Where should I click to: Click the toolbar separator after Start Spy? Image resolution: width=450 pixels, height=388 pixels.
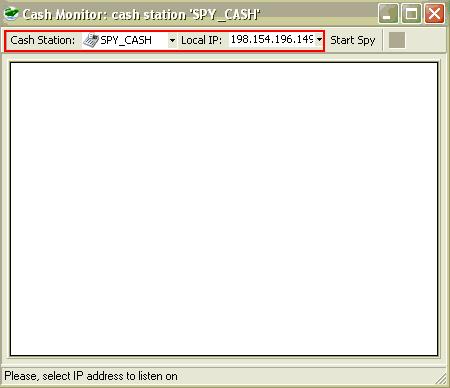(383, 40)
